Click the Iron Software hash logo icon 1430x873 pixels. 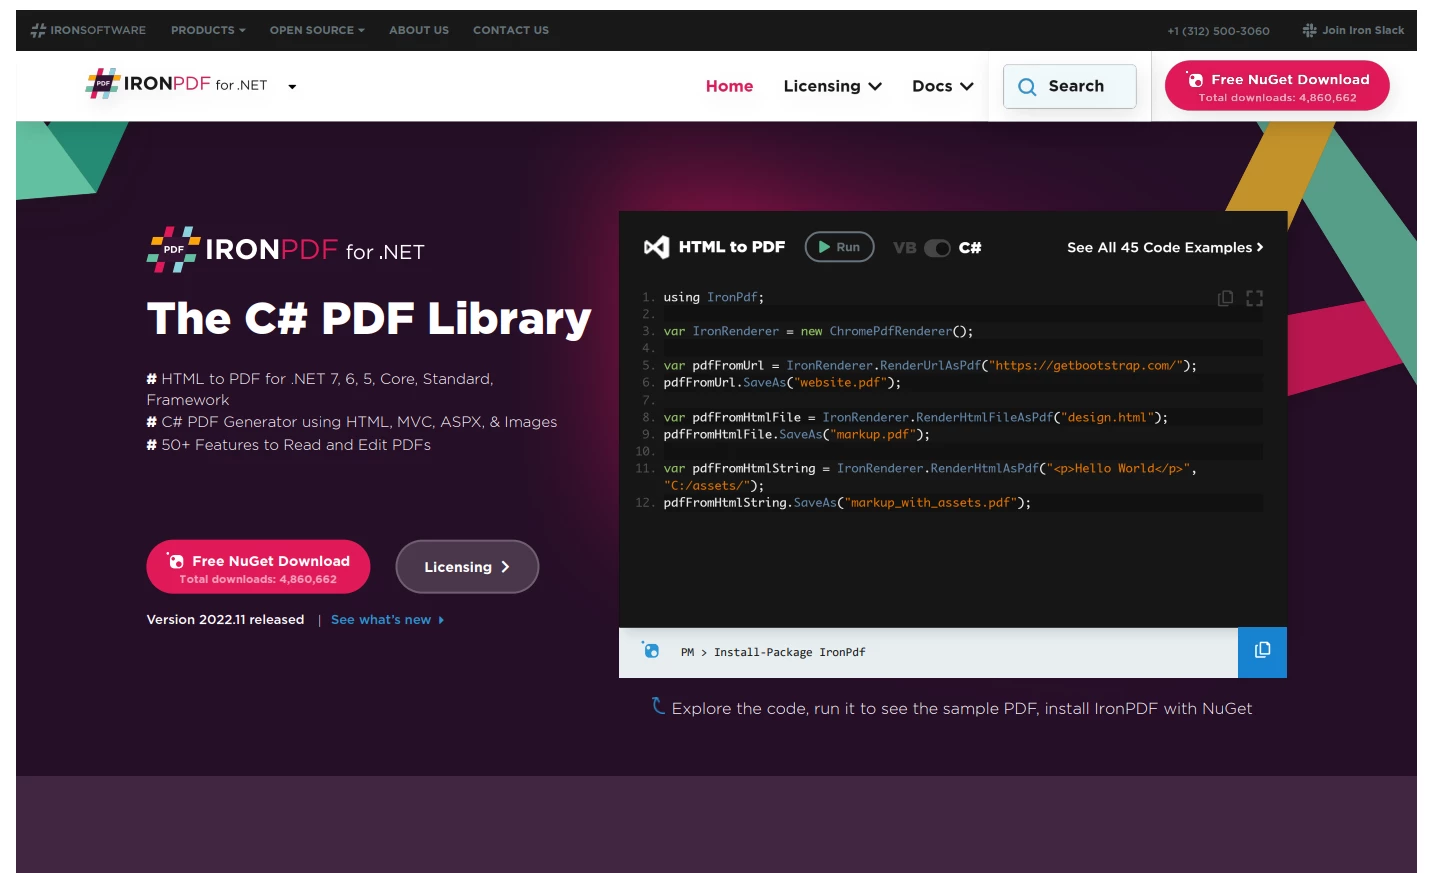38,30
